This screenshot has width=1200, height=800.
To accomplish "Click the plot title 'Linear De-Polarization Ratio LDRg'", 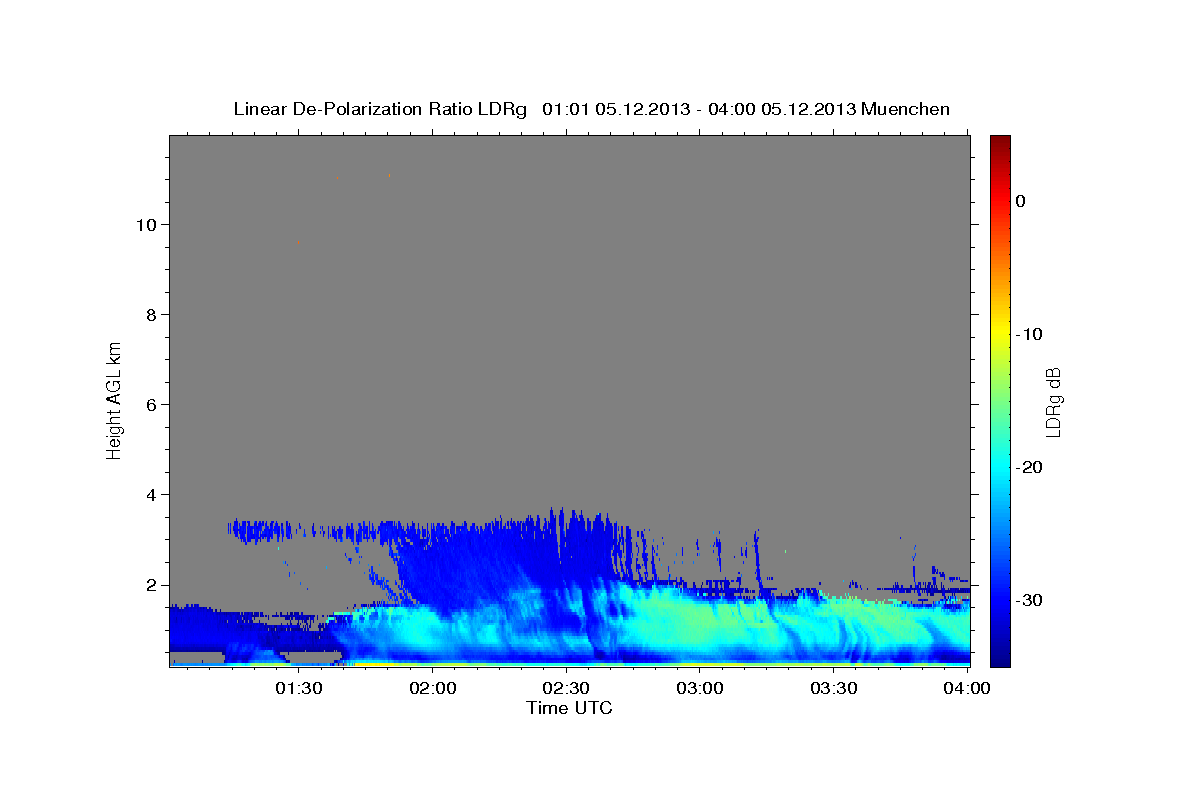I will click(379, 109).
